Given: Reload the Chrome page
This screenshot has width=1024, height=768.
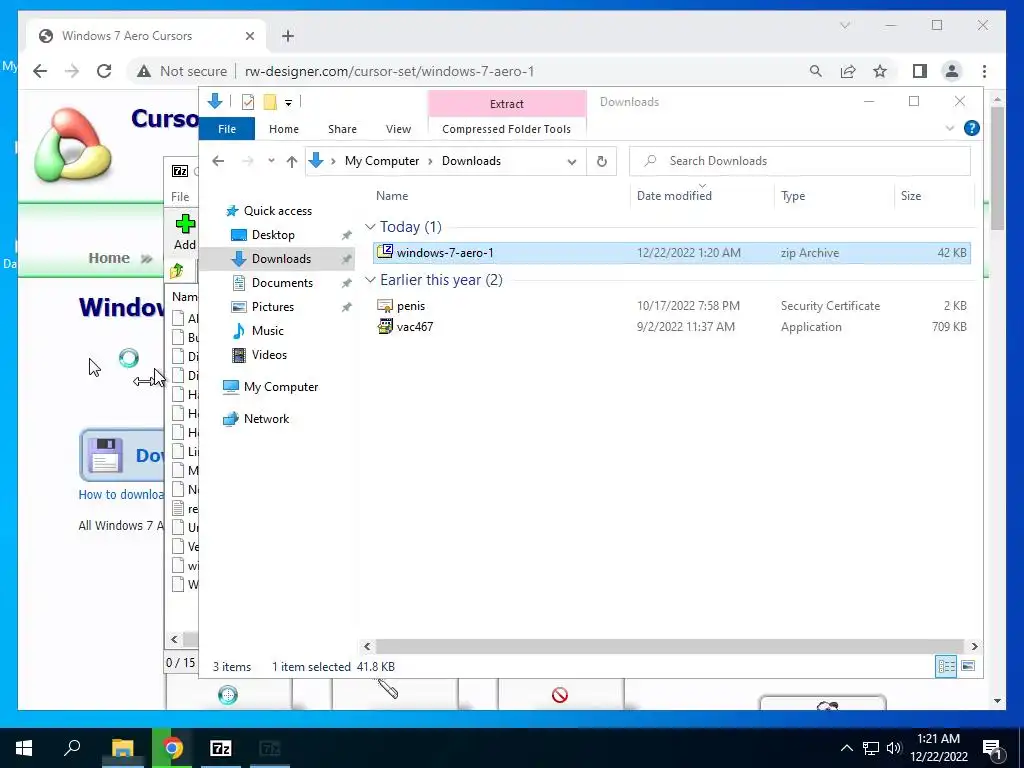Looking at the screenshot, I should coord(104,71).
